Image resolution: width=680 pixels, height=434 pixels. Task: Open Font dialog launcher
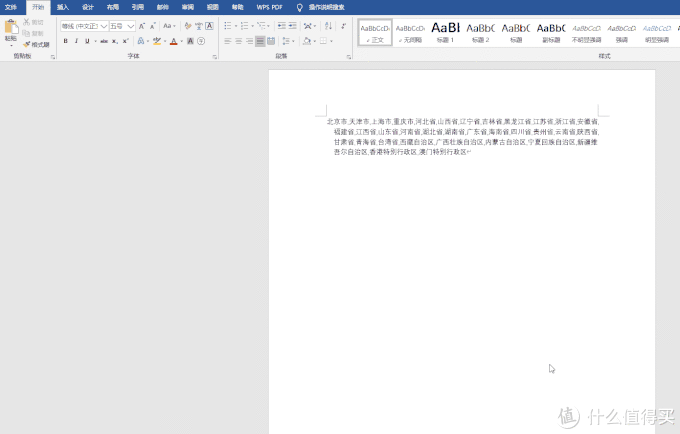pyautogui.click(x=214, y=57)
